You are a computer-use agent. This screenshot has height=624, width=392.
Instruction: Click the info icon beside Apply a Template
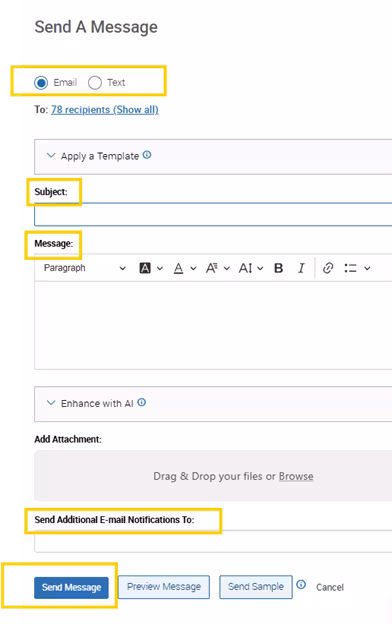(x=147, y=155)
